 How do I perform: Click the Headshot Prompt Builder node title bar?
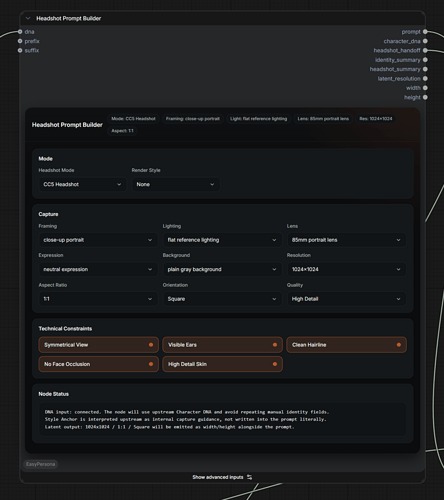tap(222, 18)
